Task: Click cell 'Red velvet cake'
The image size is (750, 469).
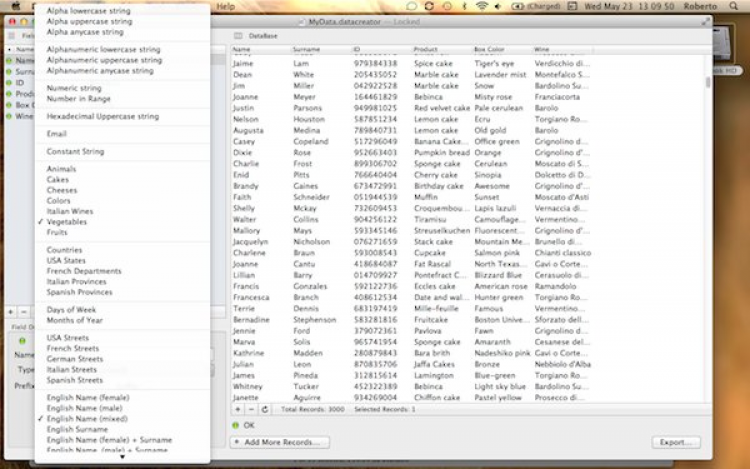Action: [x=442, y=108]
